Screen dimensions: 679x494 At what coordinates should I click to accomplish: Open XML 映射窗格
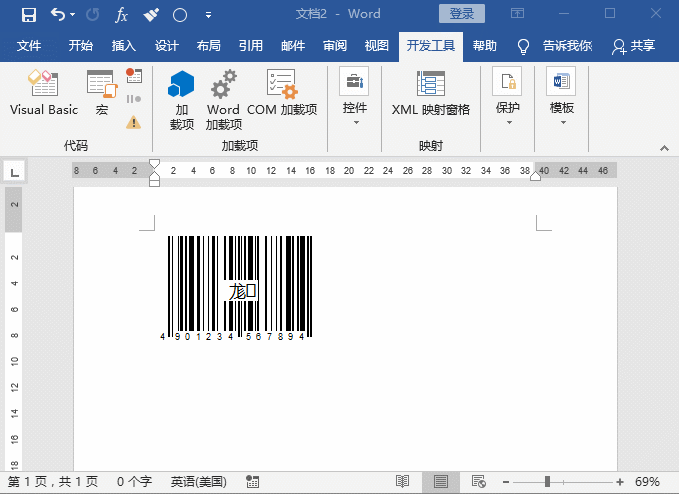click(430, 93)
